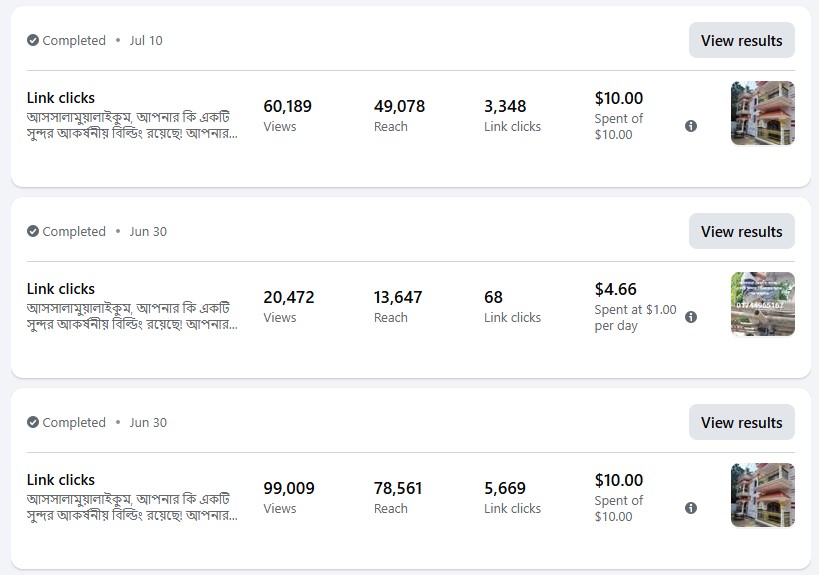Click Completed checkmark icon for Jul 10 ad

click(x=33, y=40)
